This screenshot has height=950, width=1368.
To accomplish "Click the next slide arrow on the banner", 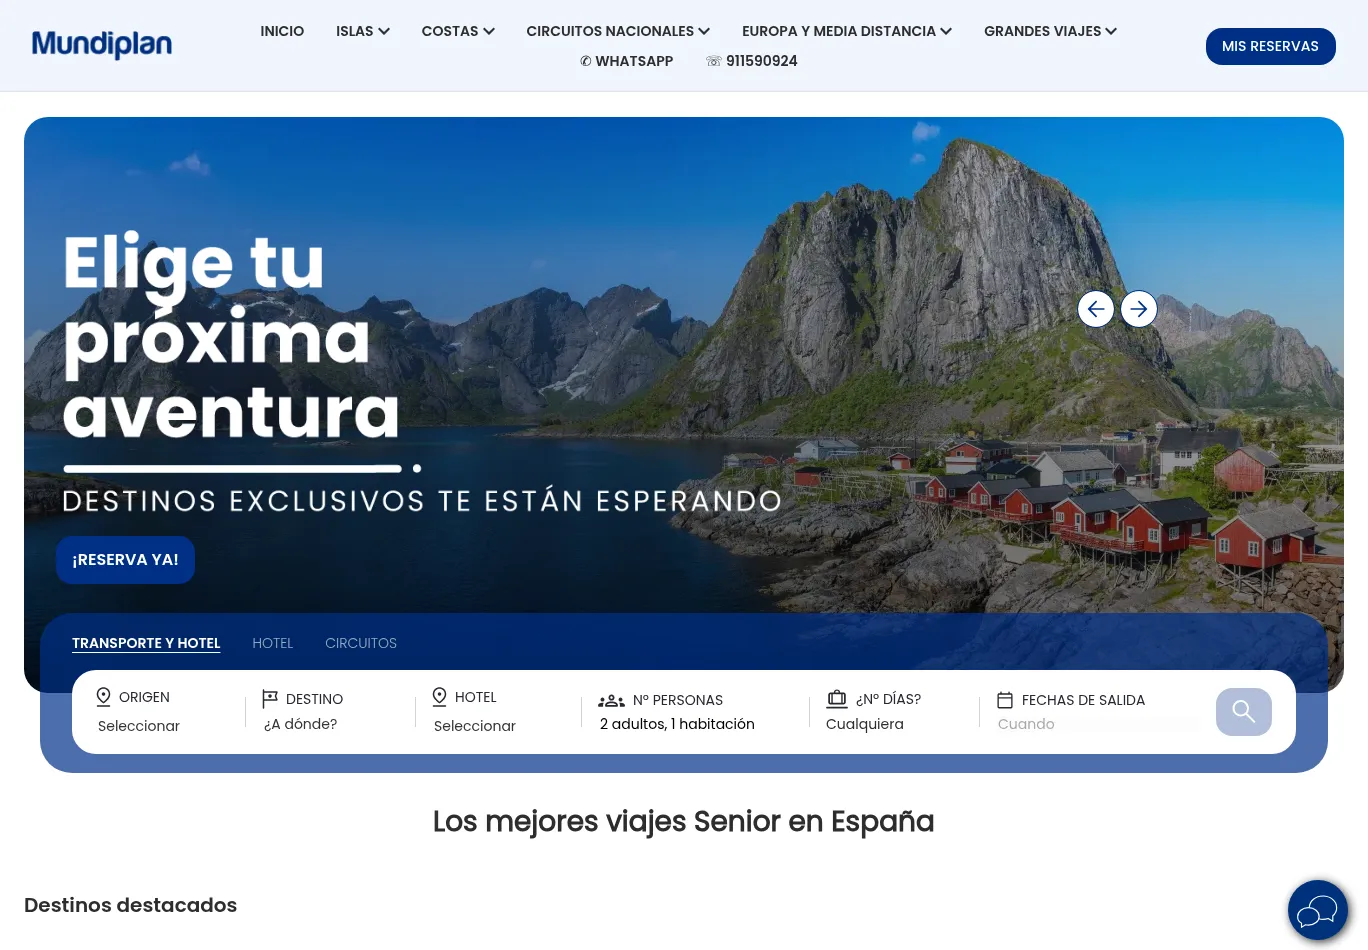I will pyautogui.click(x=1139, y=309).
